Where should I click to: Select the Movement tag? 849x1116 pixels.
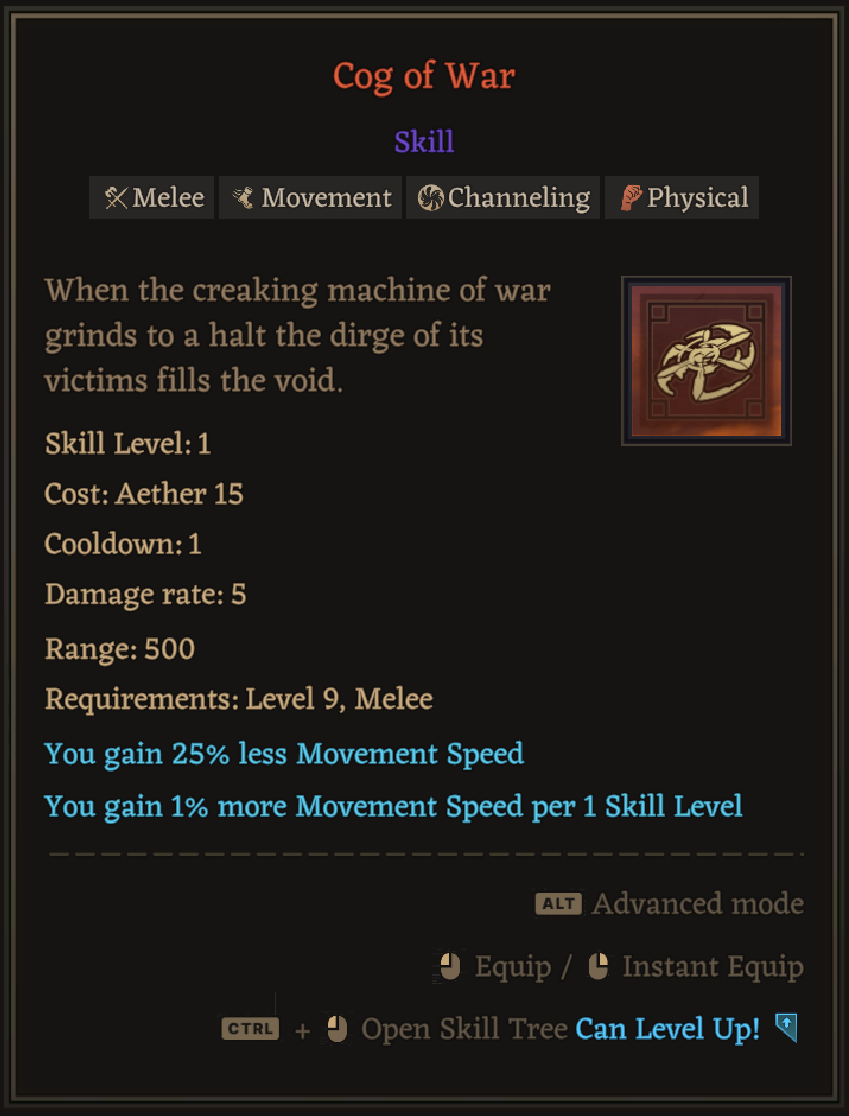[310, 198]
